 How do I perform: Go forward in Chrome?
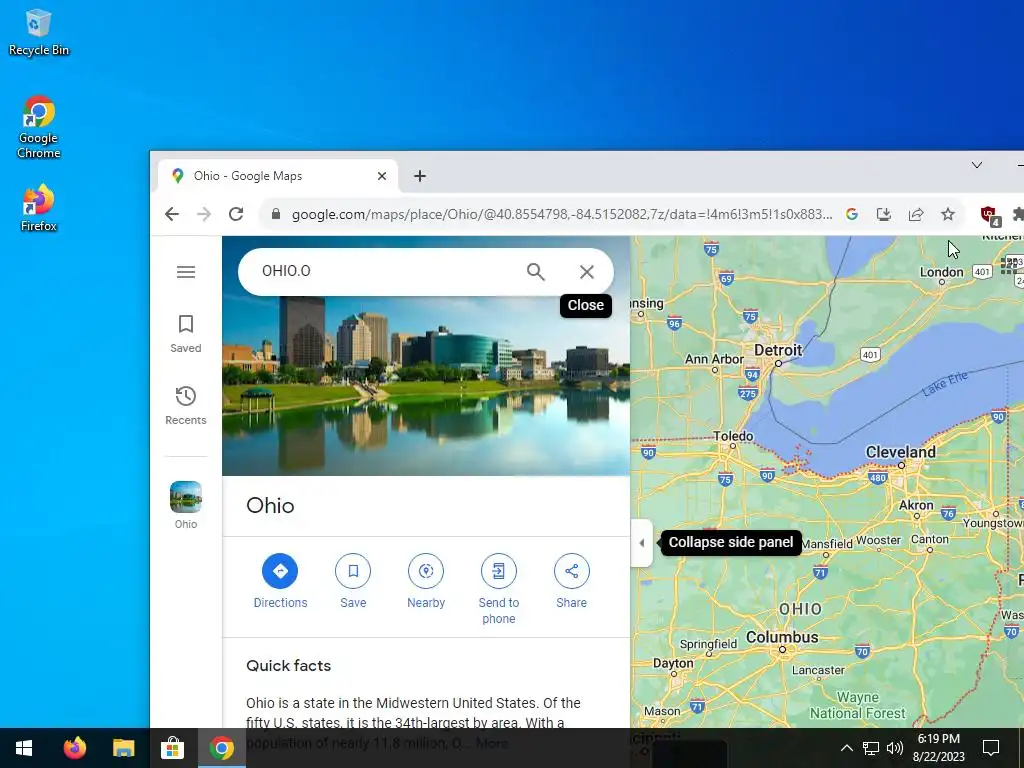pos(204,214)
